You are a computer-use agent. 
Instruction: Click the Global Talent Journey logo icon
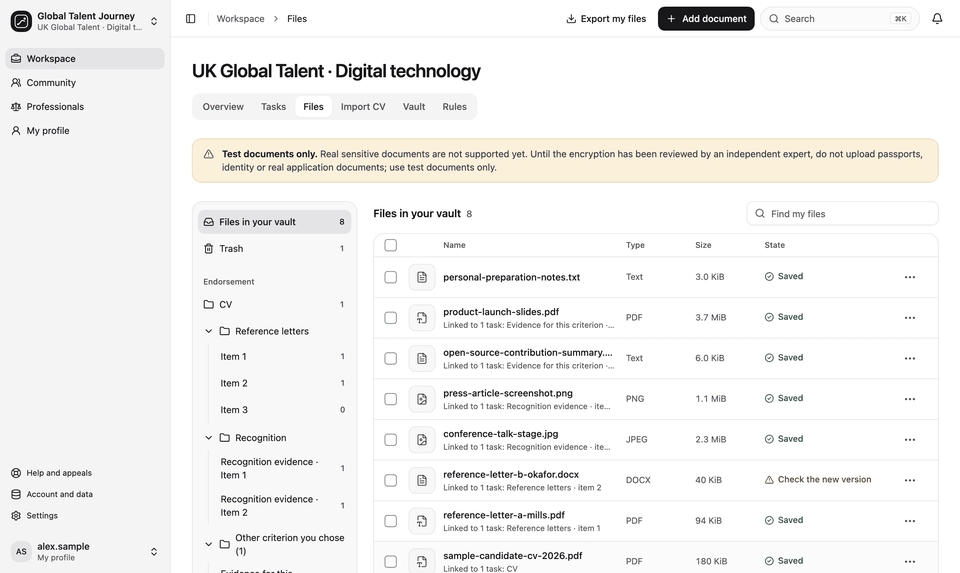[x=21, y=21]
